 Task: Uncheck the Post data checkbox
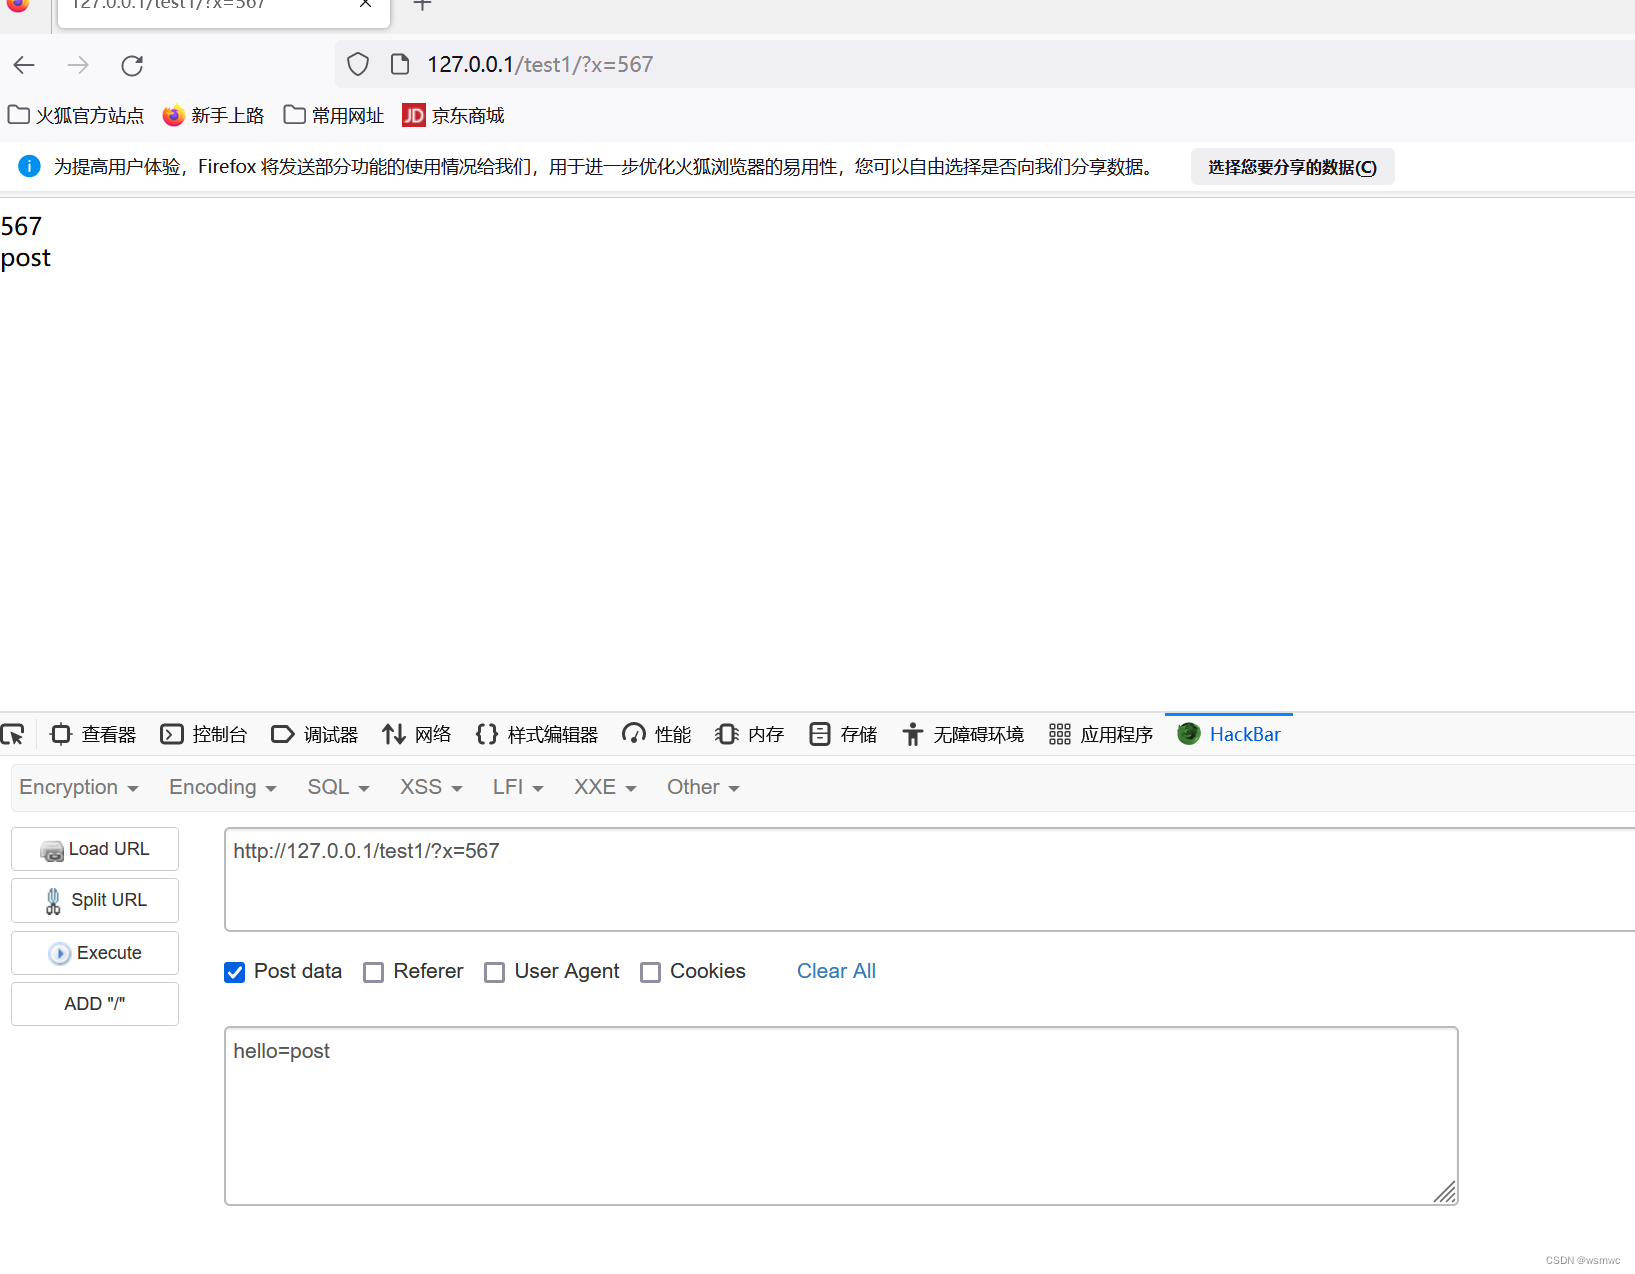click(x=234, y=971)
